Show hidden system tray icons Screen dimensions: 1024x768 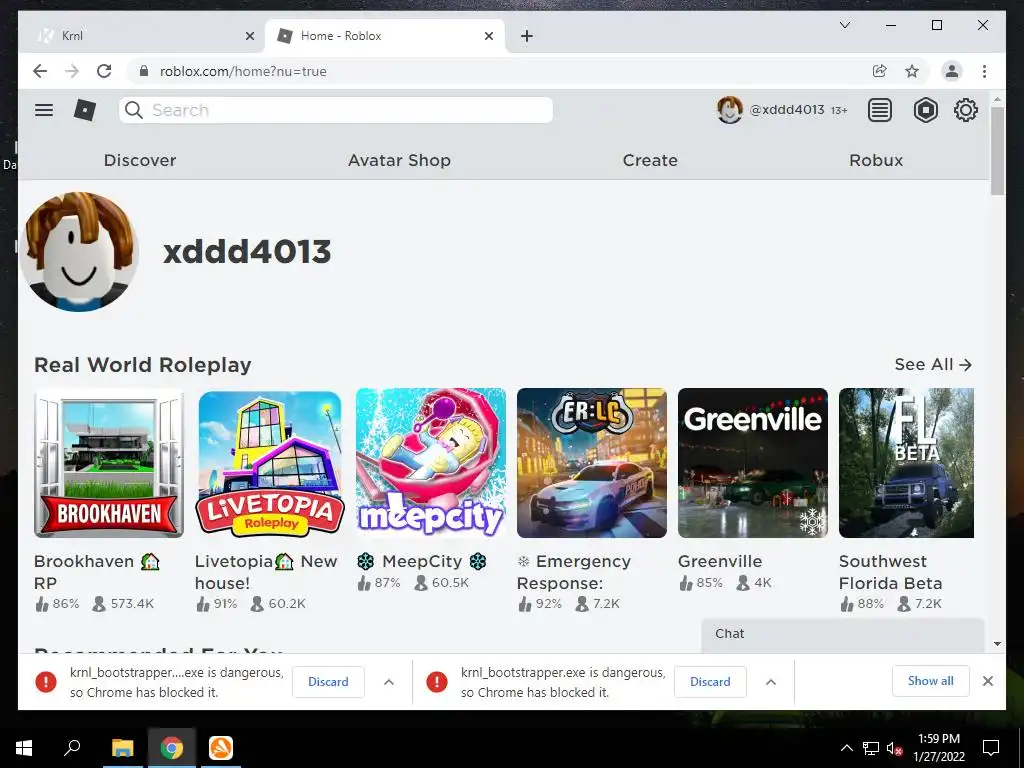tap(846, 748)
